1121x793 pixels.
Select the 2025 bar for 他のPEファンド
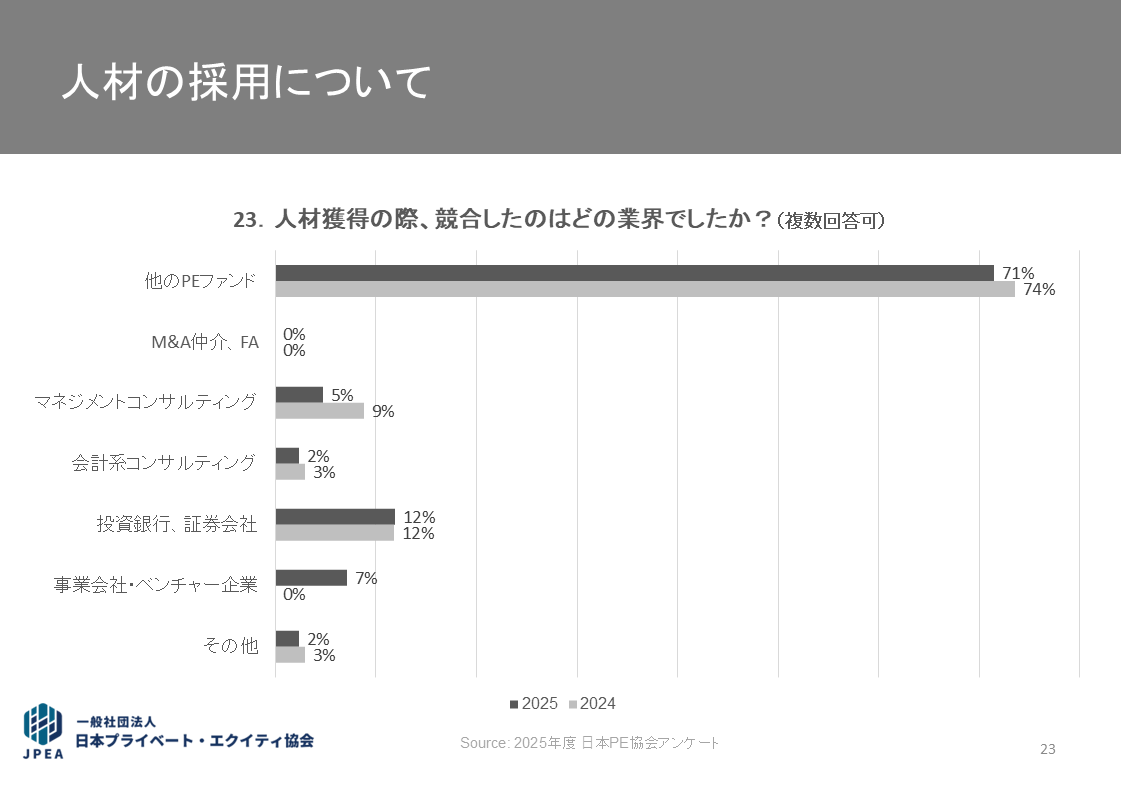point(634,273)
